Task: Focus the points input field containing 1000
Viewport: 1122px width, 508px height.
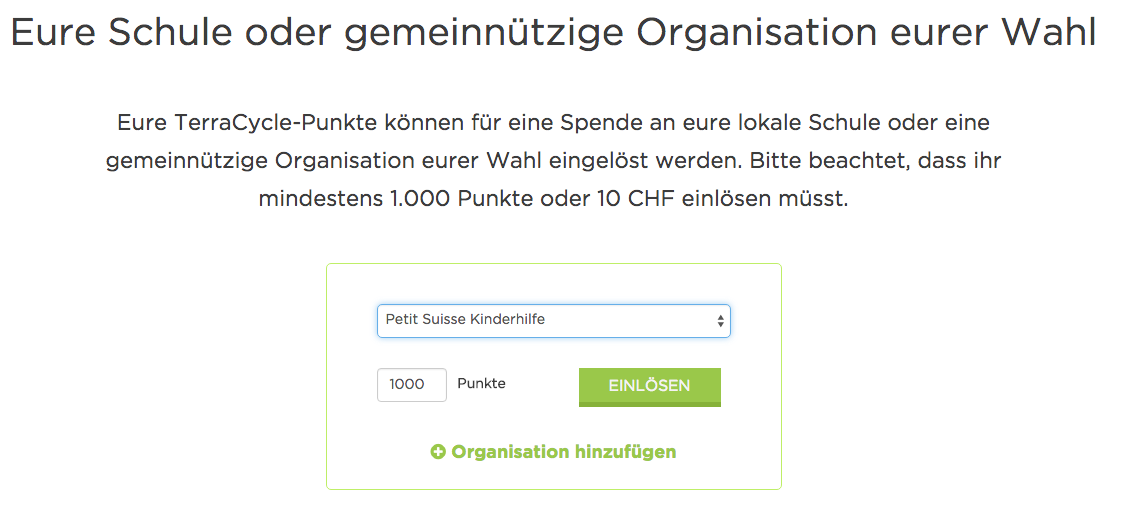Action: click(411, 385)
